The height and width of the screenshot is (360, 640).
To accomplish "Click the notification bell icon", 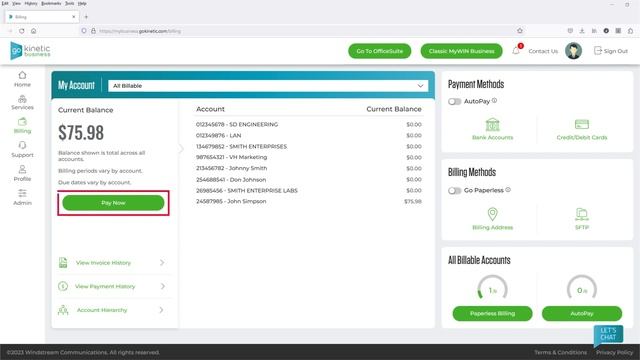I will coord(516,51).
